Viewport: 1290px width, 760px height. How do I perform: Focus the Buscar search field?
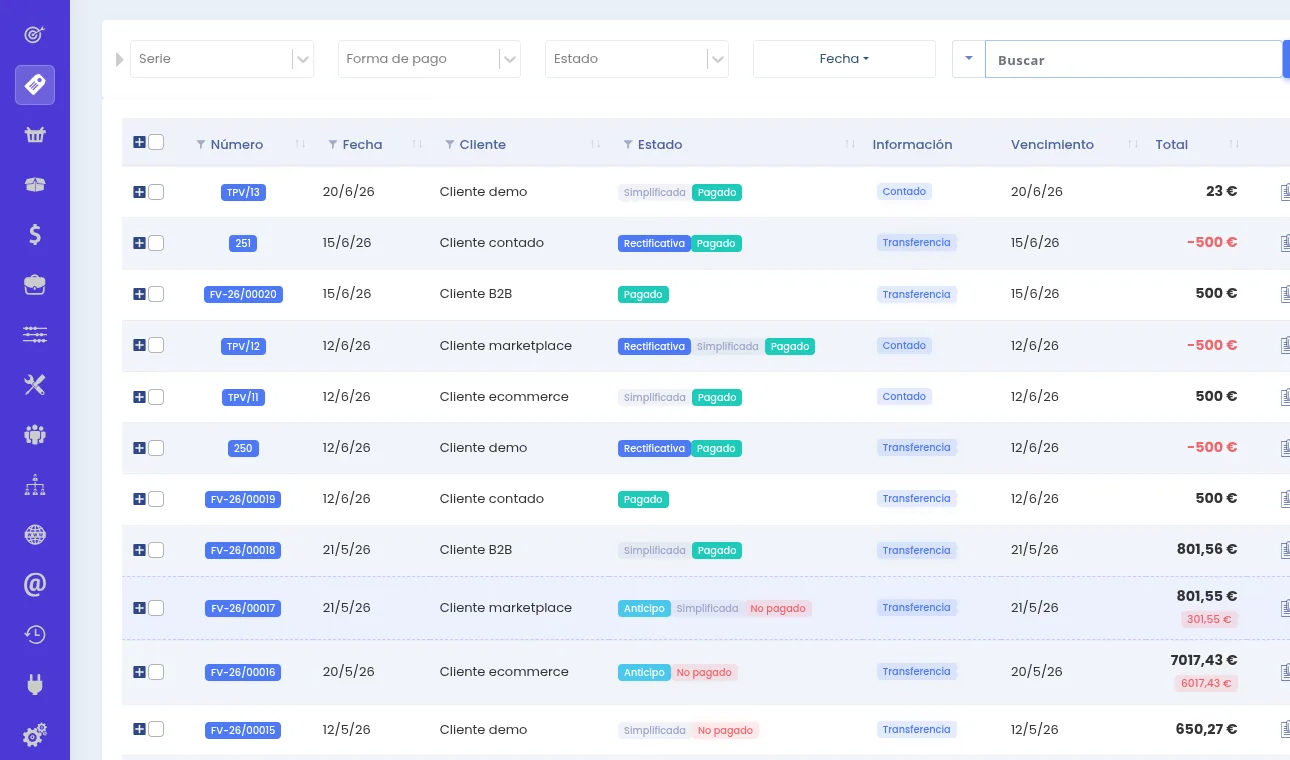click(1133, 59)
